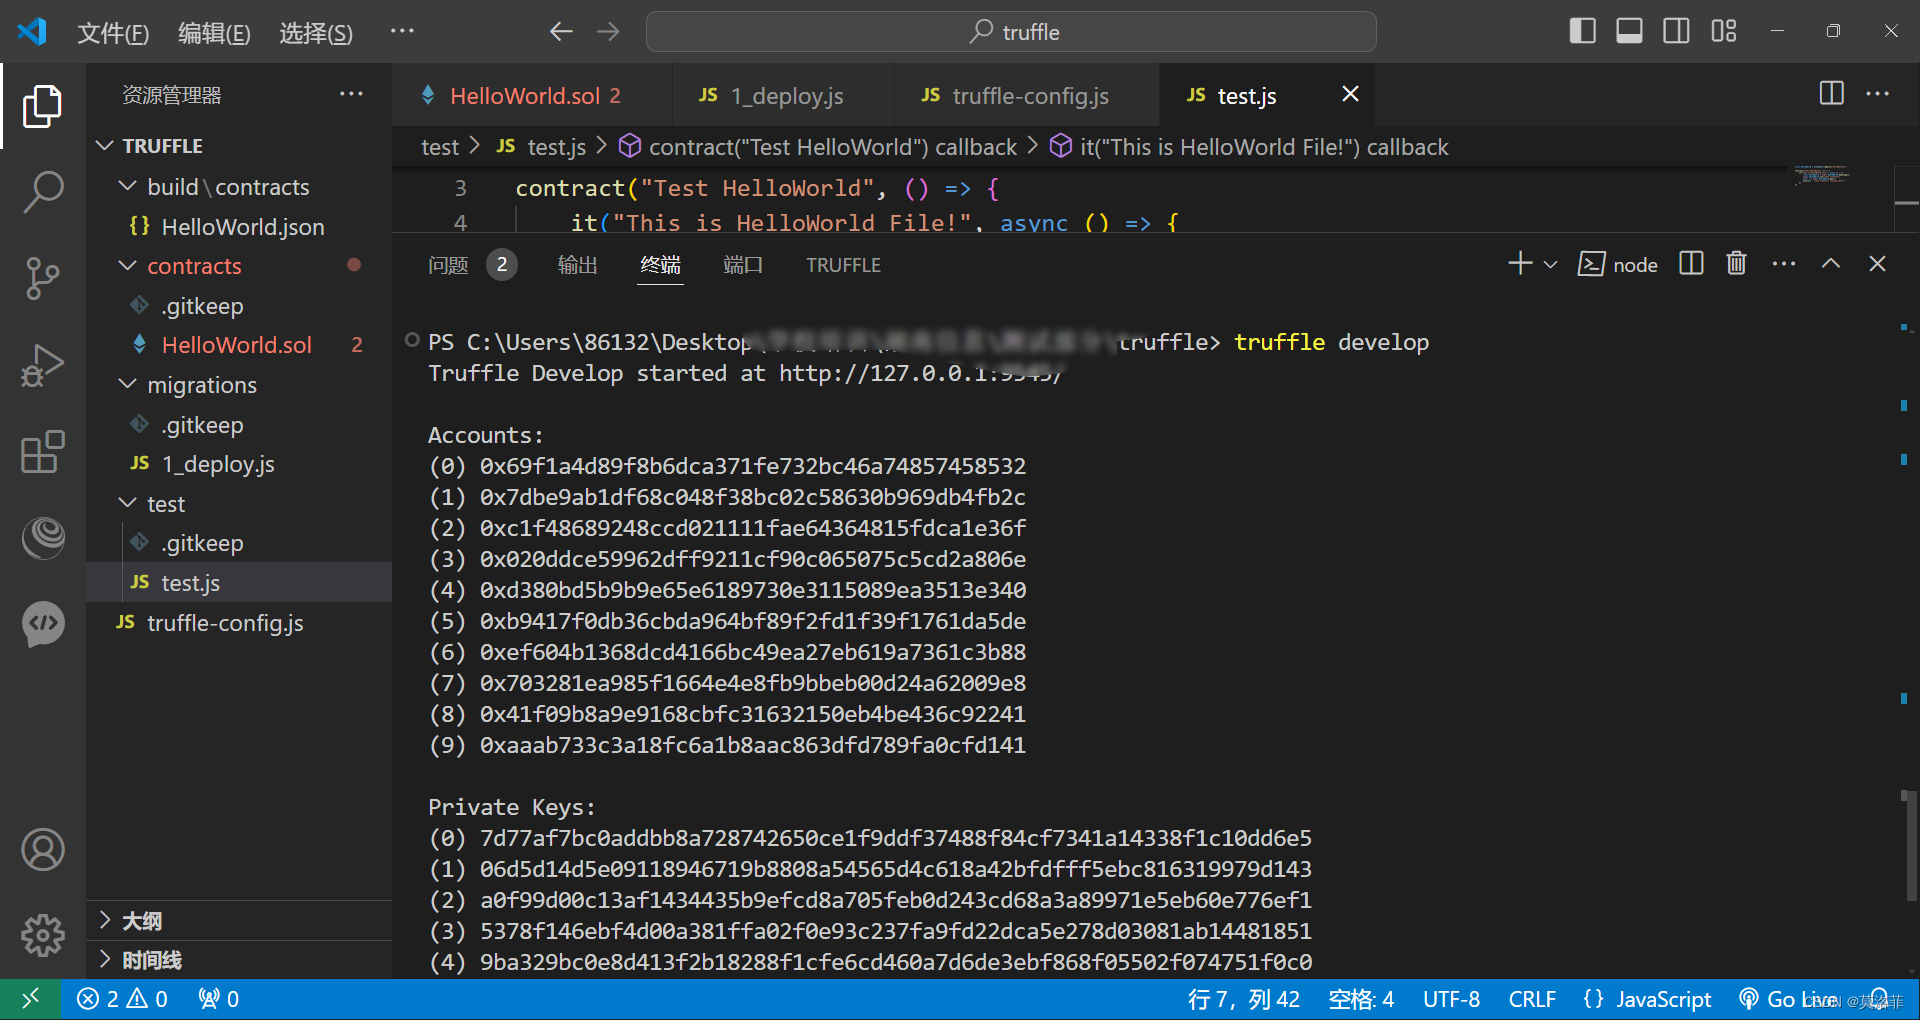Screen dimensions: 1920x1020
Task: Go back with the left arrow
Action: coord(561,32)
